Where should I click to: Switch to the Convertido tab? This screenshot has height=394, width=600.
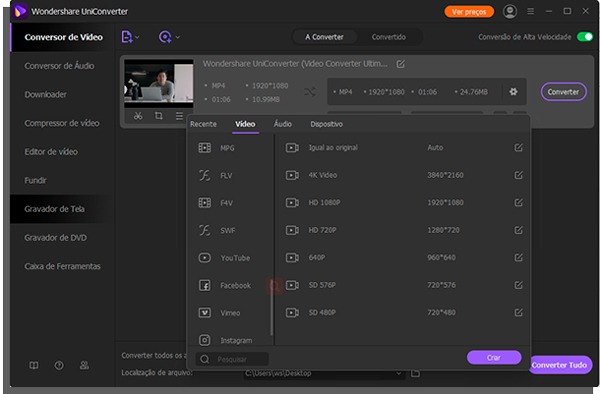389,37
